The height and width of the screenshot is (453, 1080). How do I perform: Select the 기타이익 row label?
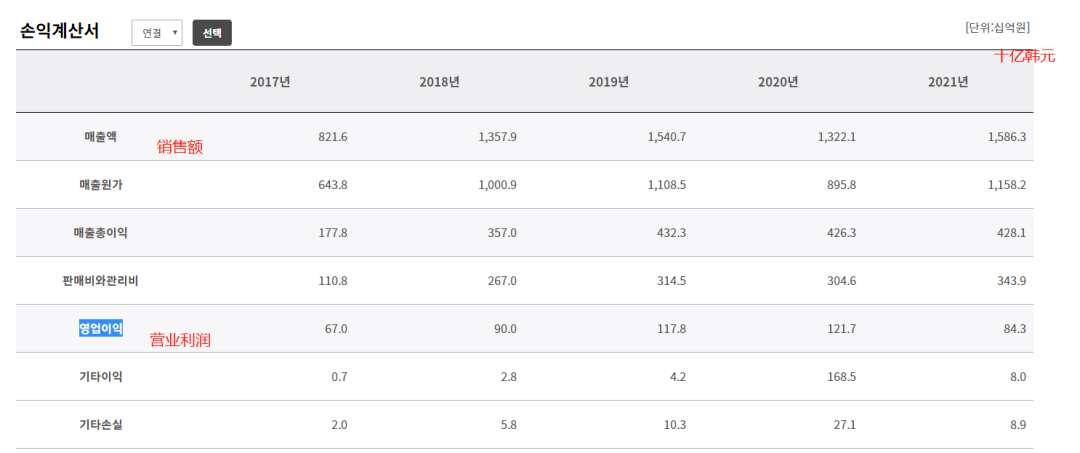coord(100,377)
